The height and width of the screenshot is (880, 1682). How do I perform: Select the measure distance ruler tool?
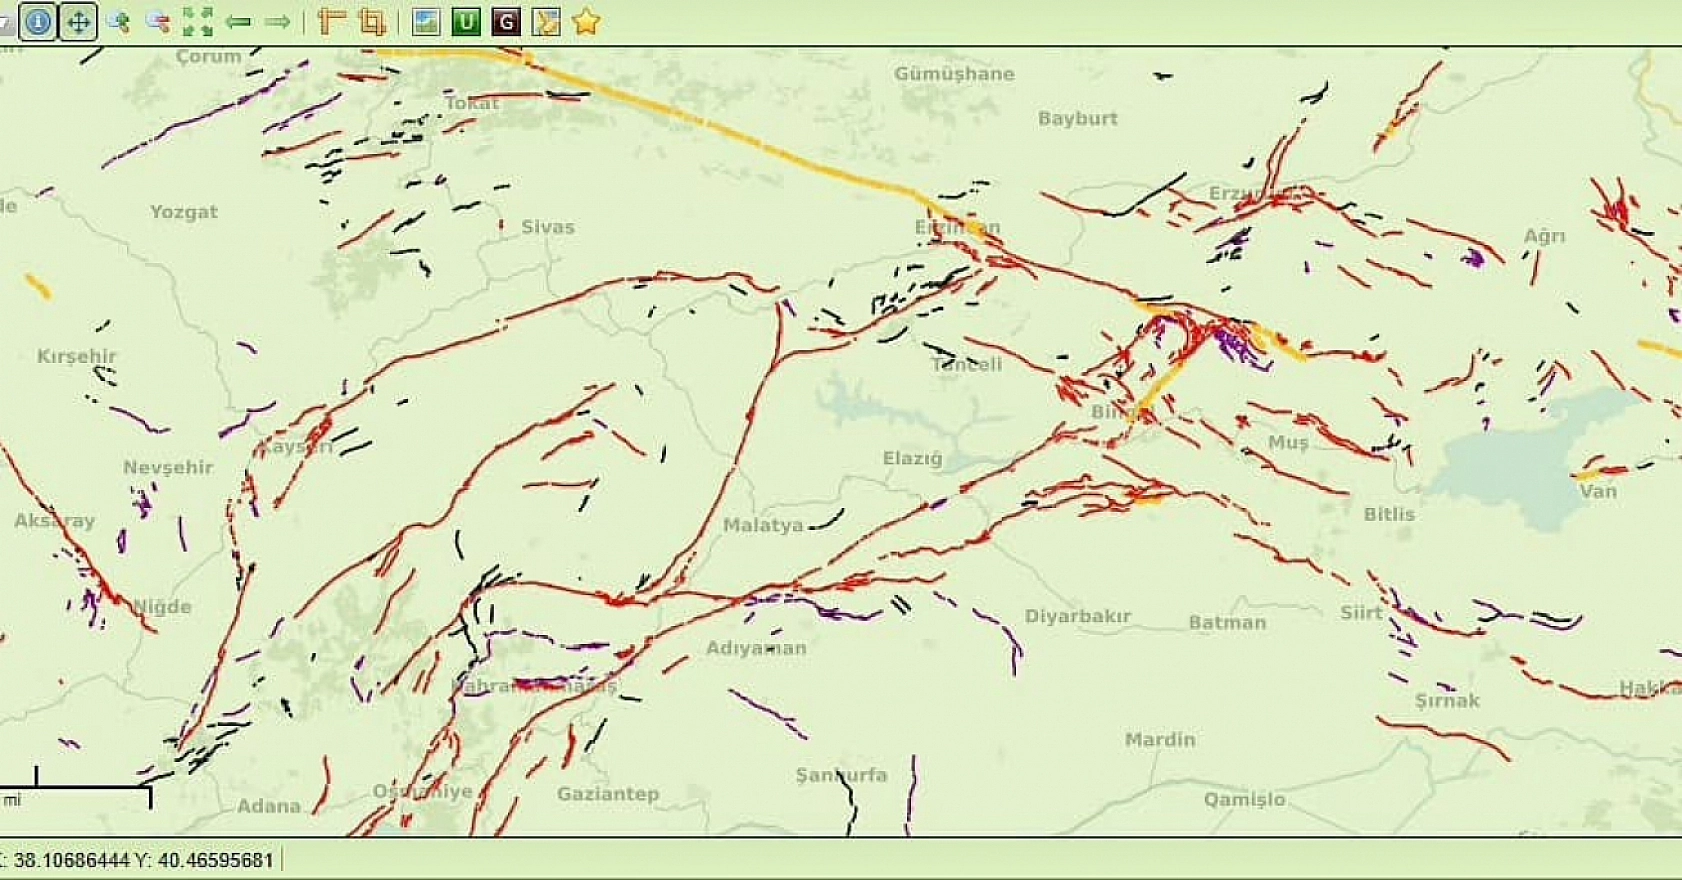[x=330, y=21]
